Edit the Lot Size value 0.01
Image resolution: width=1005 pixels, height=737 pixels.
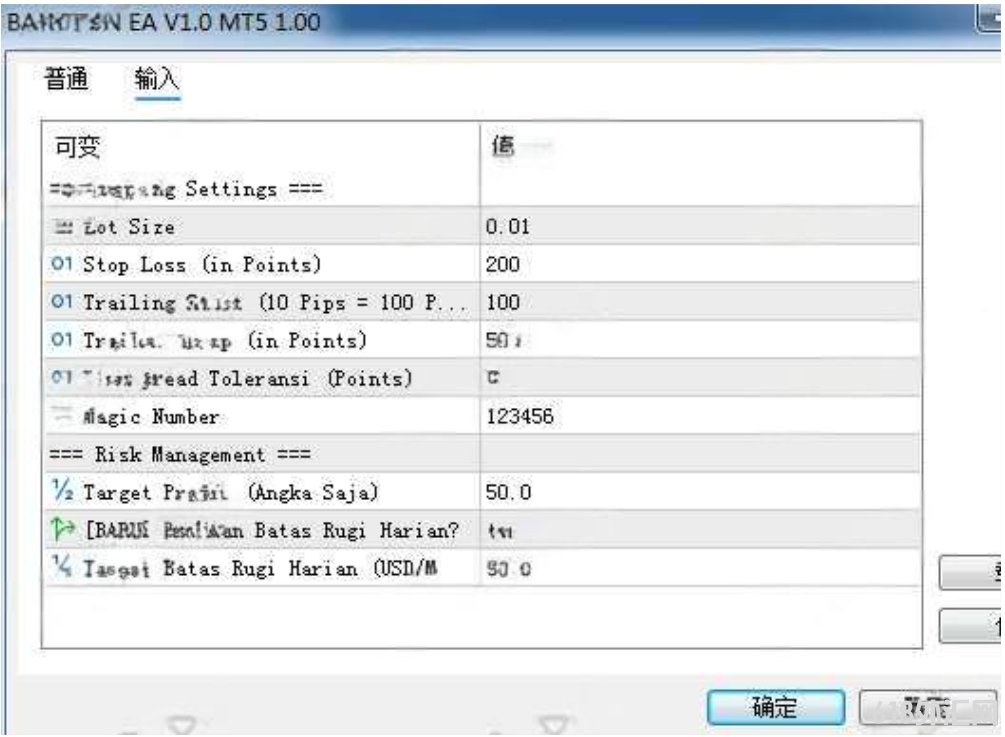[700, 226]
